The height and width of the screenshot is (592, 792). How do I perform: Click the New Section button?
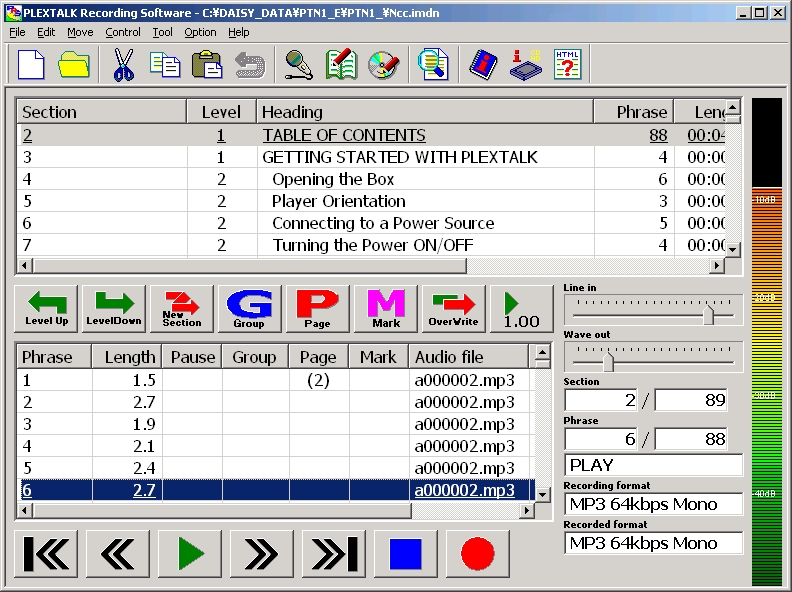coord(182,308)
